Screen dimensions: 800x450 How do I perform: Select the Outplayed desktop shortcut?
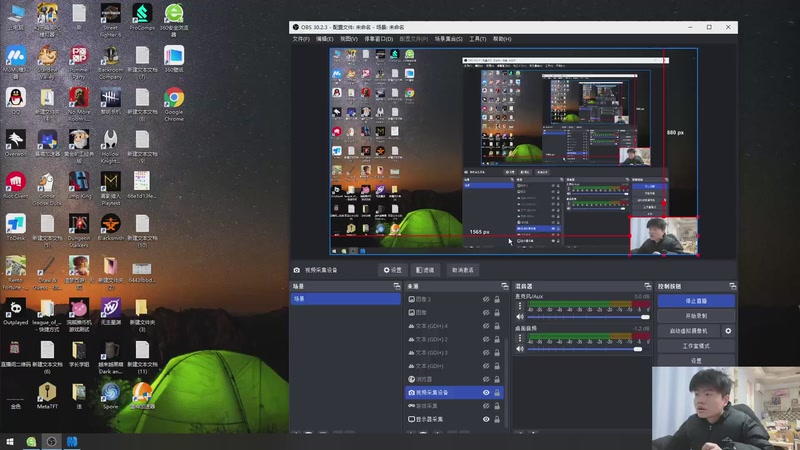[x=16, y=312]
